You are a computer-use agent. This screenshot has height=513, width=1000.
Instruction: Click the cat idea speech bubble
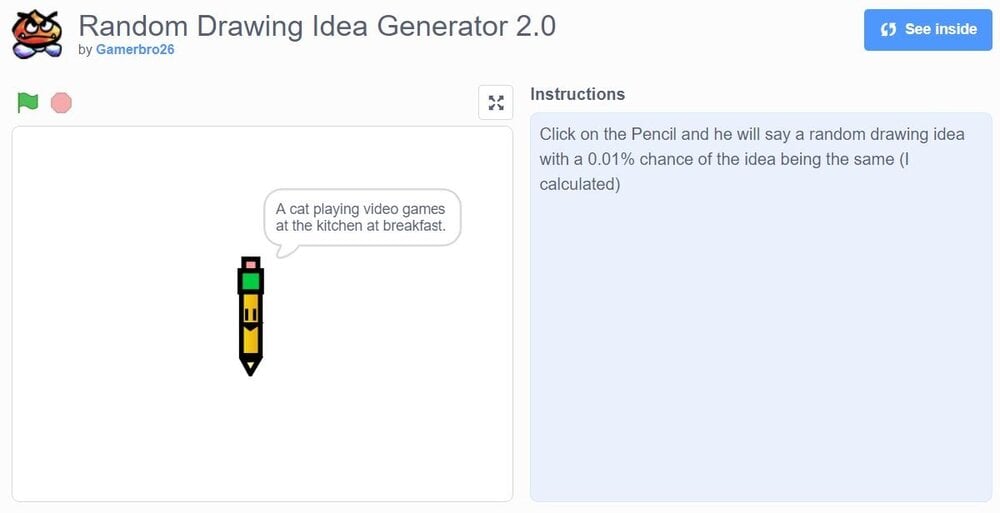pos(361,217)
